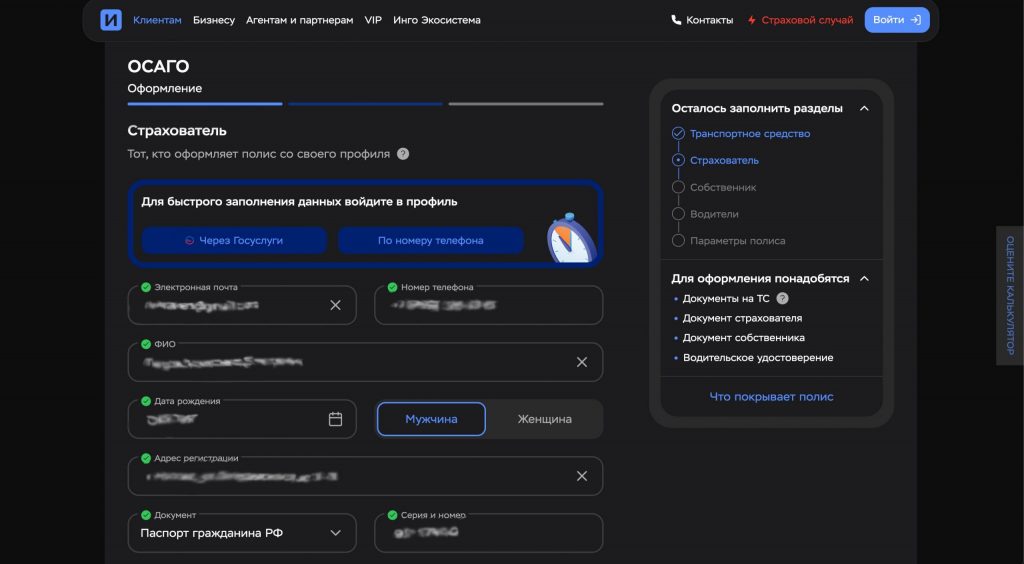Click the Серия и номер input field
This screenshot has height=564, width=1024.
click(x=488, y=534)
